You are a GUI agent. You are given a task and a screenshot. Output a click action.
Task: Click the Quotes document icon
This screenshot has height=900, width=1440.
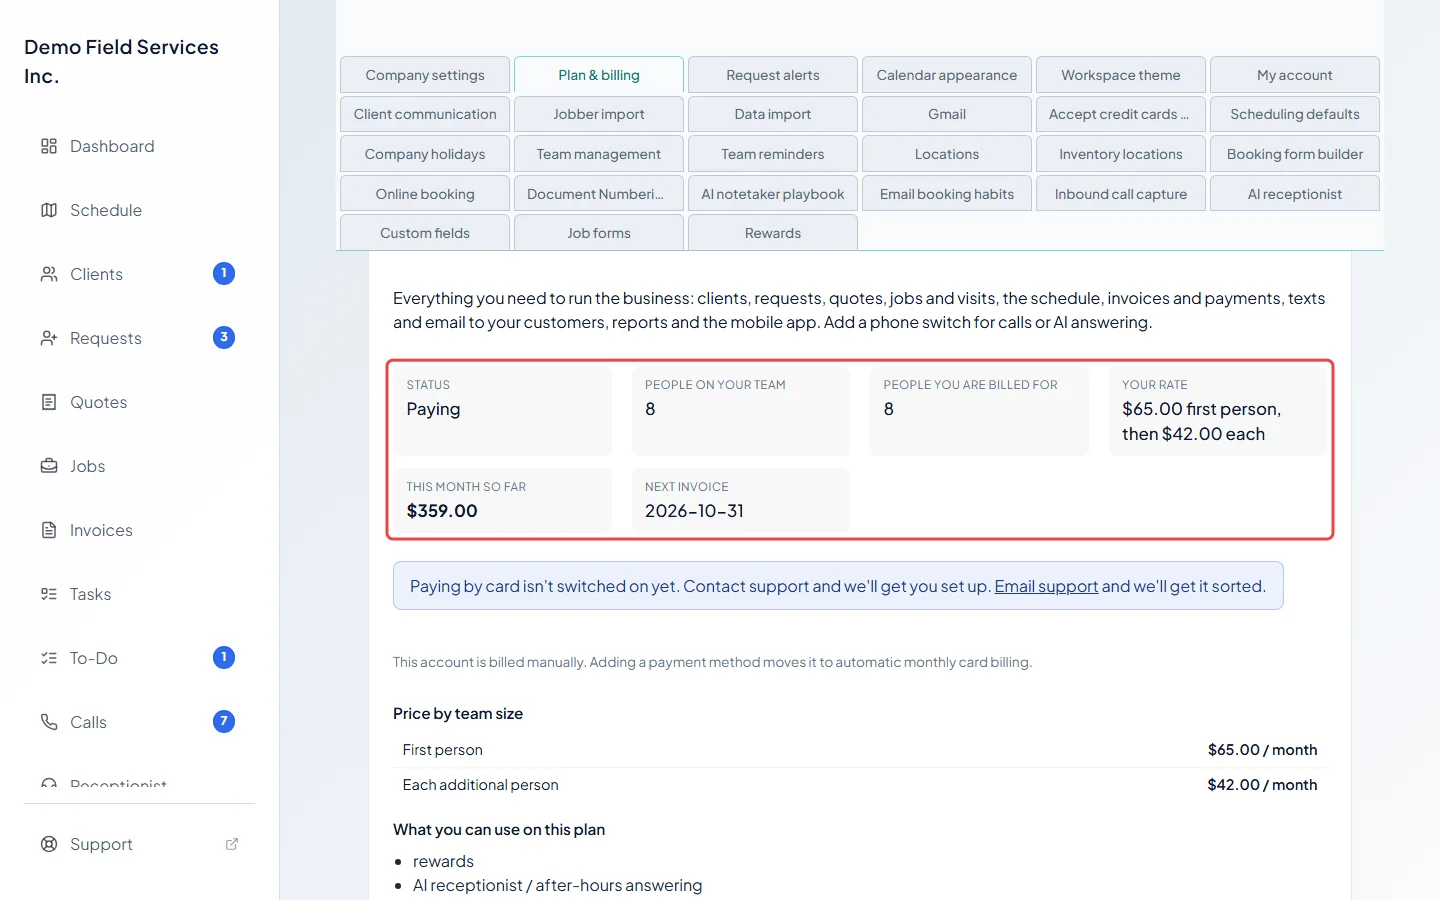[x=49, y=402]
